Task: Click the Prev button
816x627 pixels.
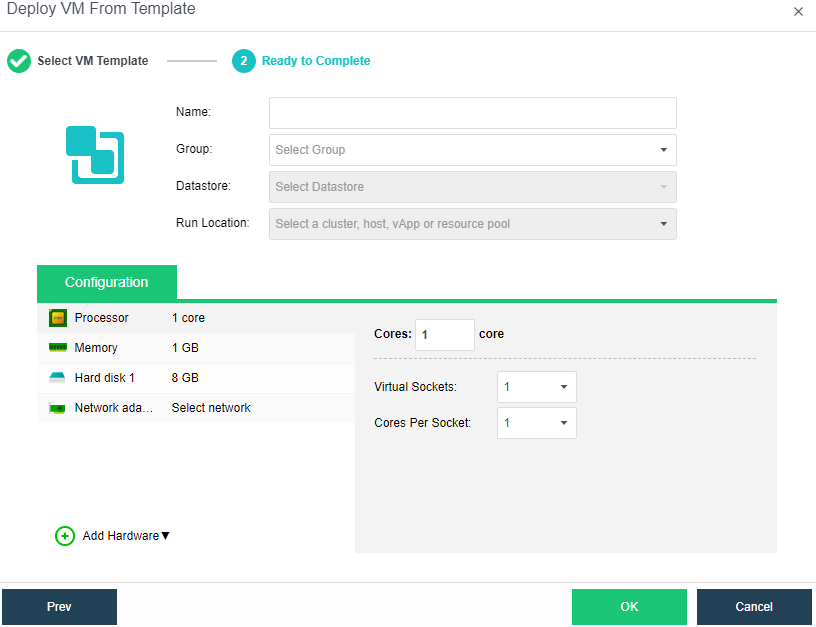Action: pyautogui.click(x=59, y=607)
